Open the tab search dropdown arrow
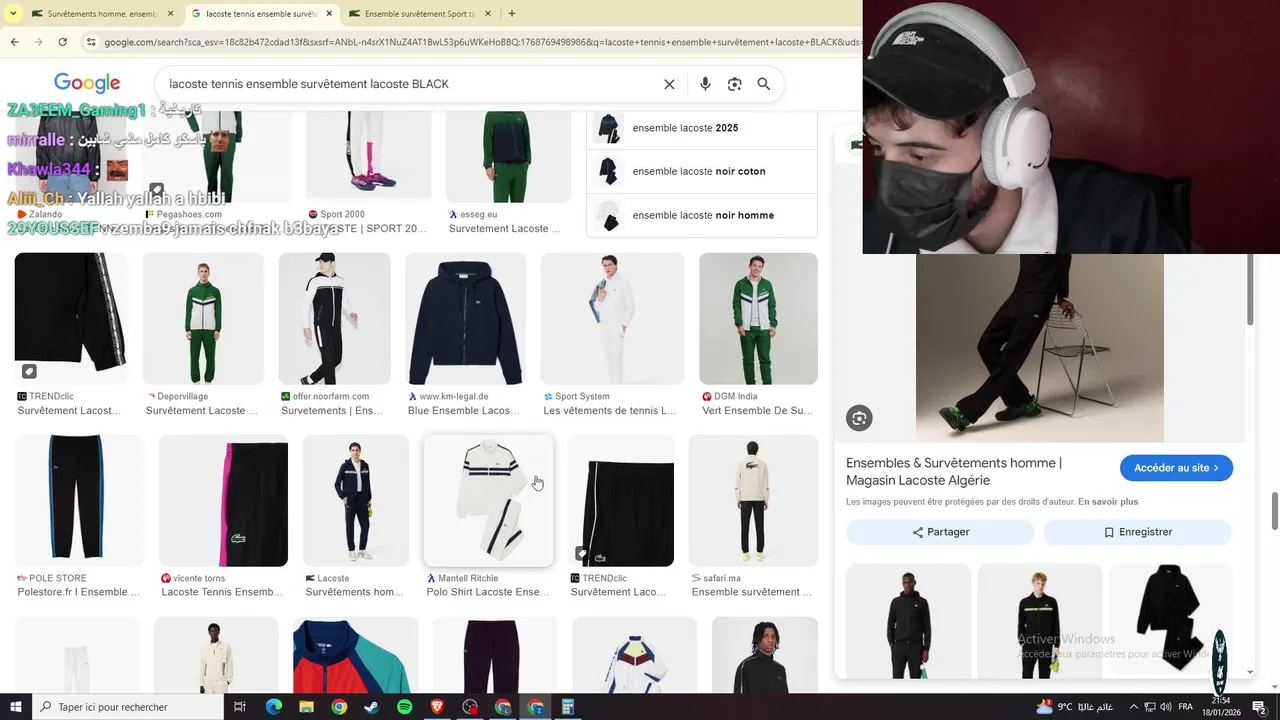Screen dimensions: 1280x720 (x=13, y=14)
